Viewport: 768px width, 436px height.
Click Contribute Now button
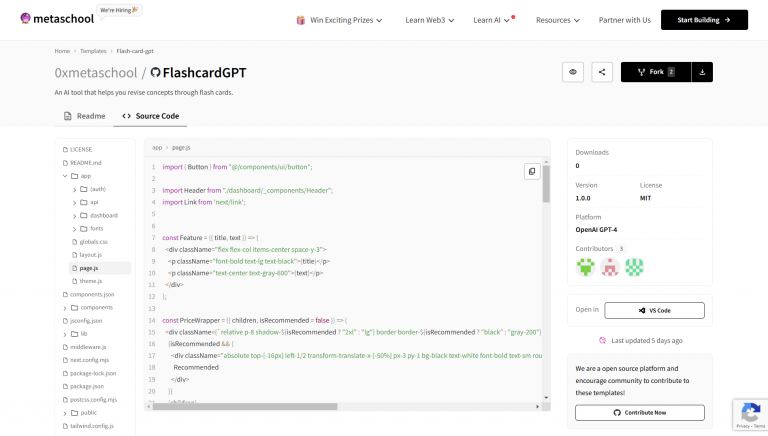pos(640,412)
